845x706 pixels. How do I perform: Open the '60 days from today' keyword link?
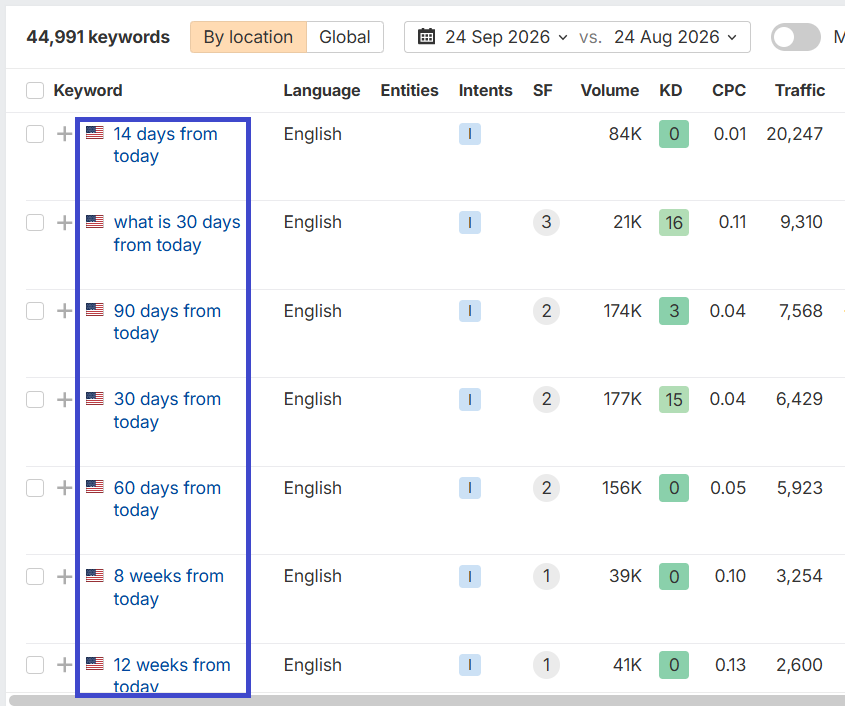(x=167, y=499)
